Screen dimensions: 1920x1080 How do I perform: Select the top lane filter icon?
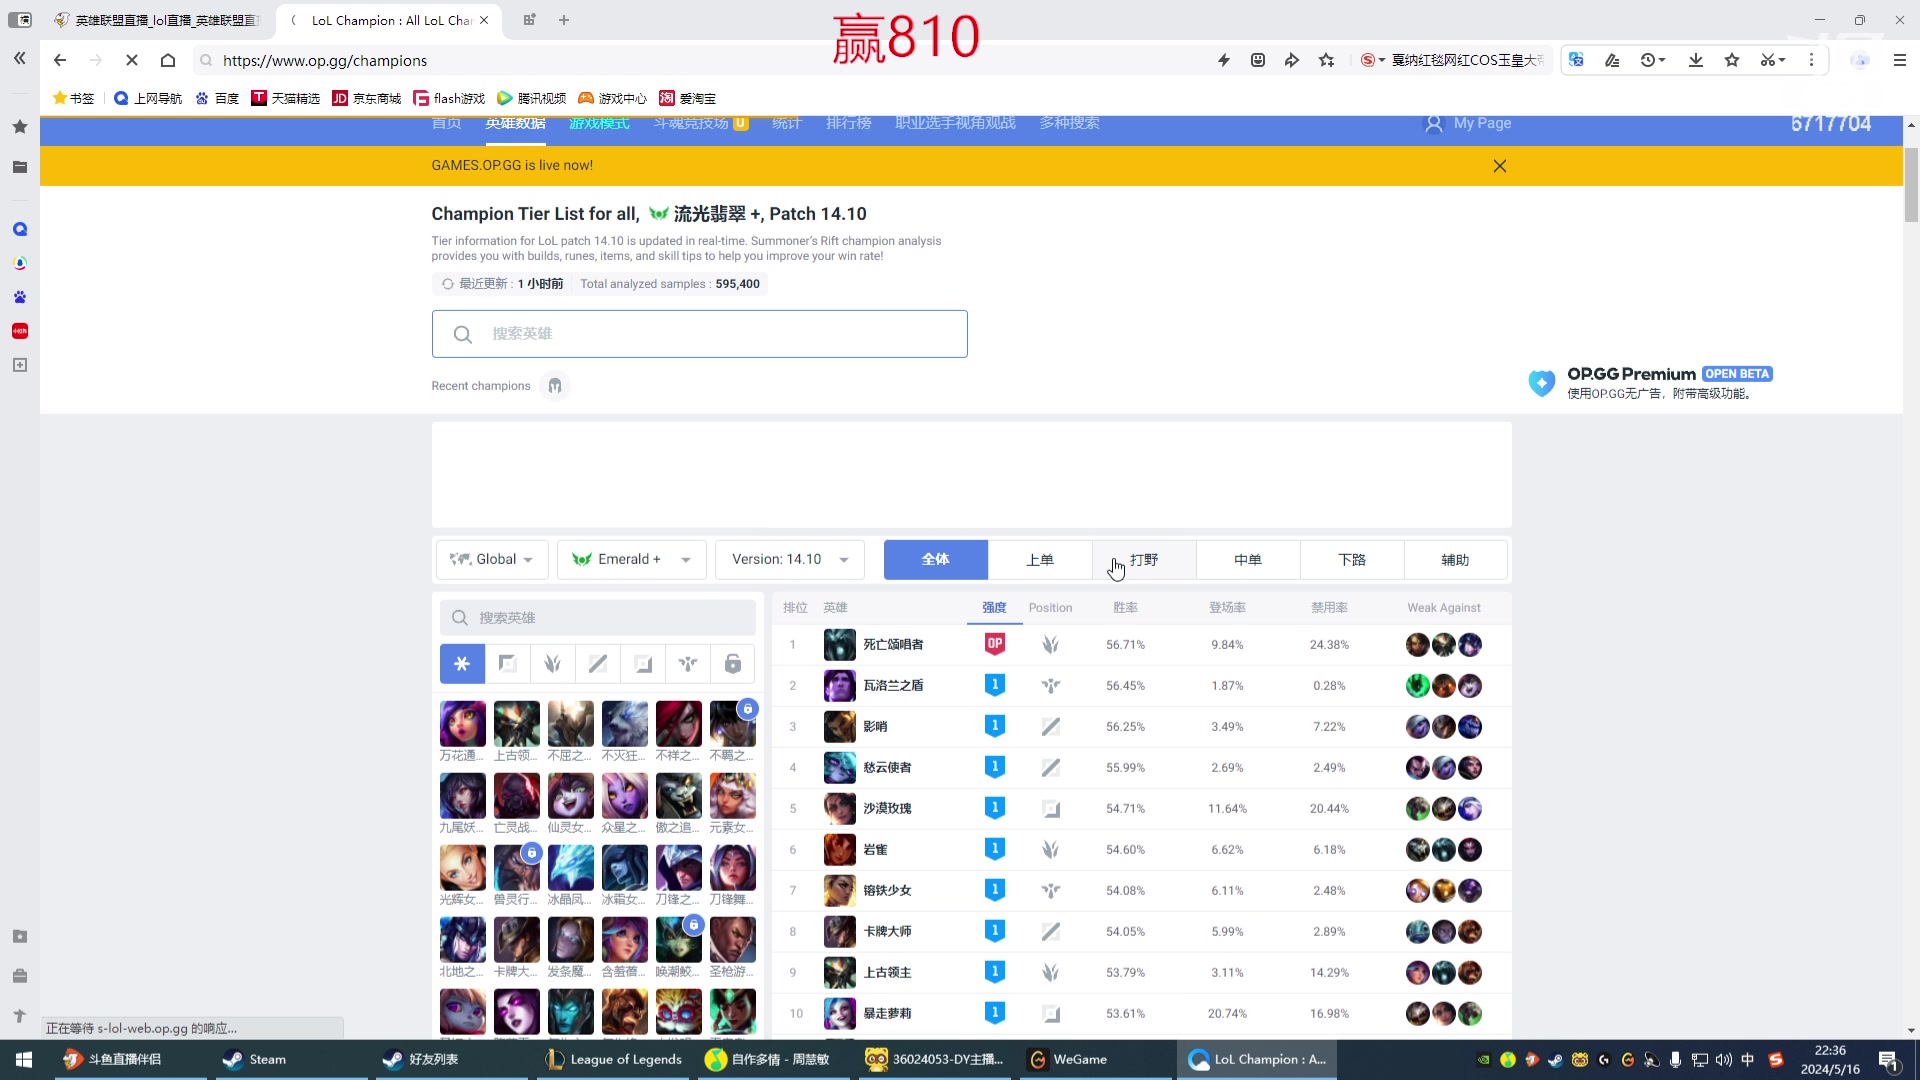507,663
